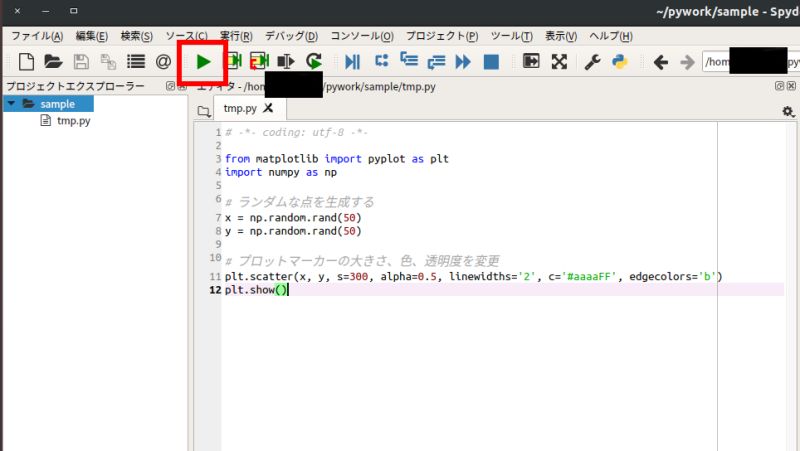This screenshot has width=800, height=451.
Task: Click the 'import numpy as np' line
Action: [x=281, y=172]
